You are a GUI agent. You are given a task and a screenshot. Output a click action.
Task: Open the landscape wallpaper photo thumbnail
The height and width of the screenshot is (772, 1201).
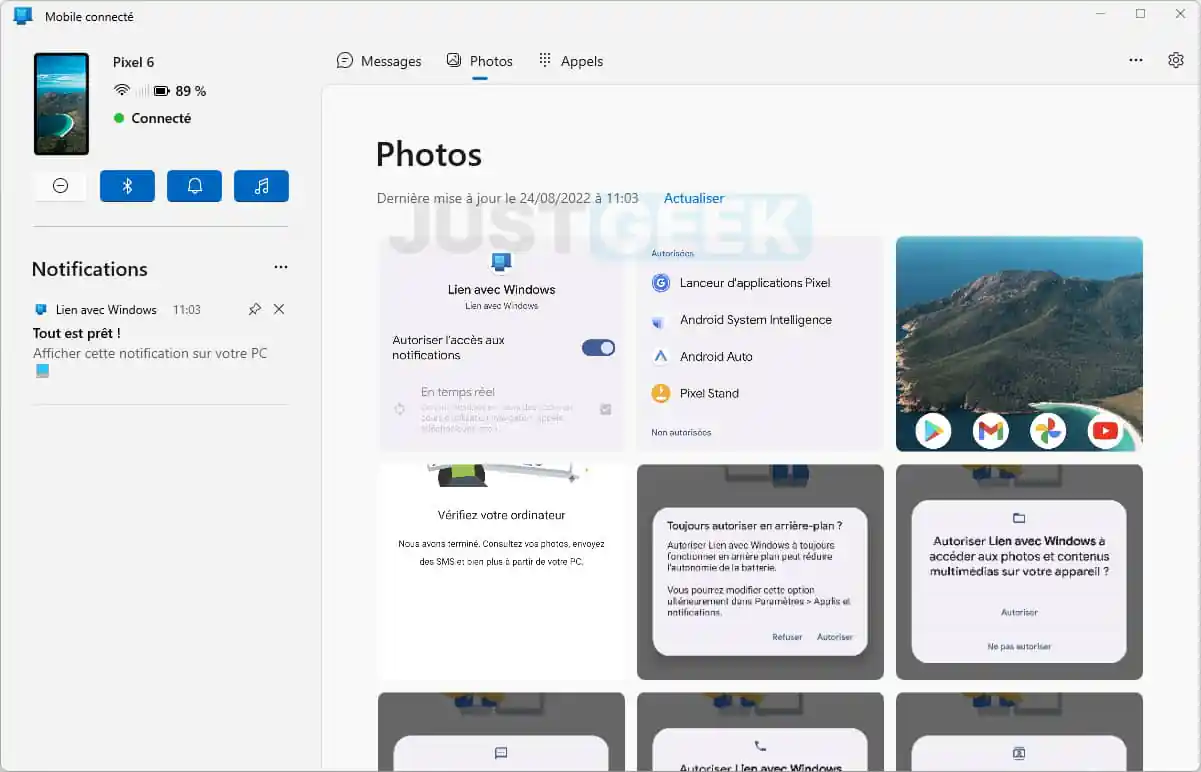[1019, 343]
